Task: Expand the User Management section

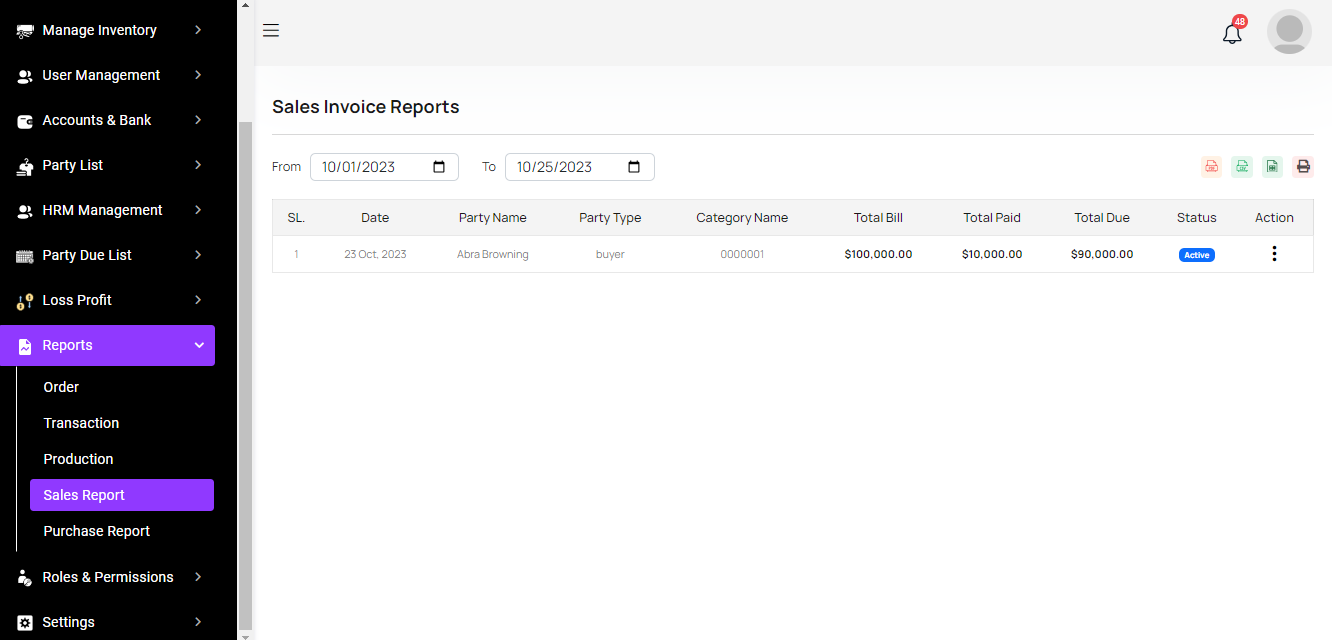Action: point(108,75)
